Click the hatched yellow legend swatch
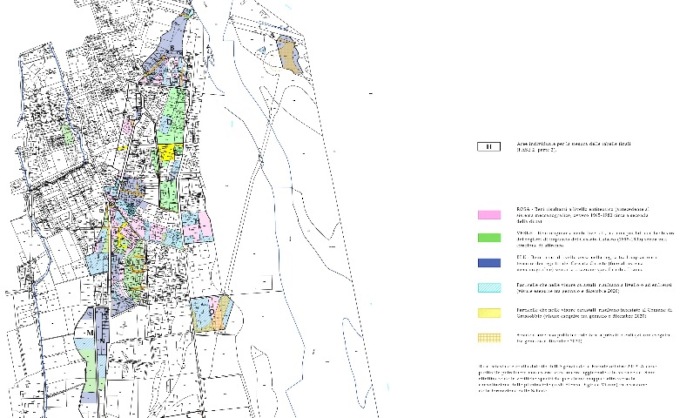This screenshot has height=418, width=680. 488,336
